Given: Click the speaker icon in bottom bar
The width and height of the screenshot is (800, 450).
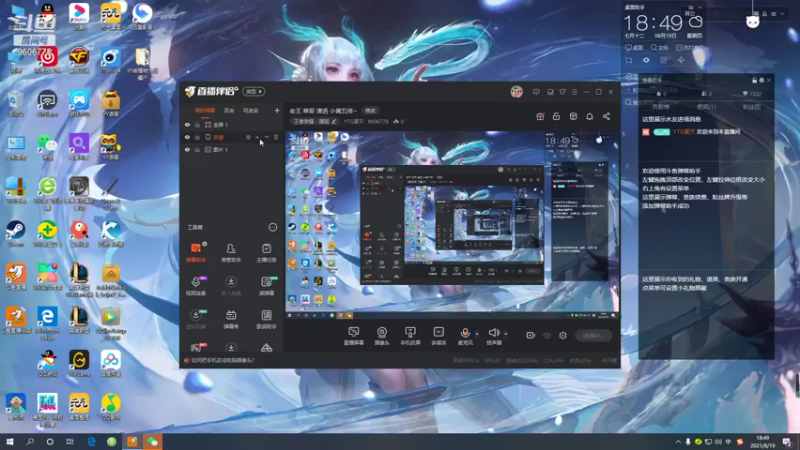Looking at the screenshot, I should [493, 333].
